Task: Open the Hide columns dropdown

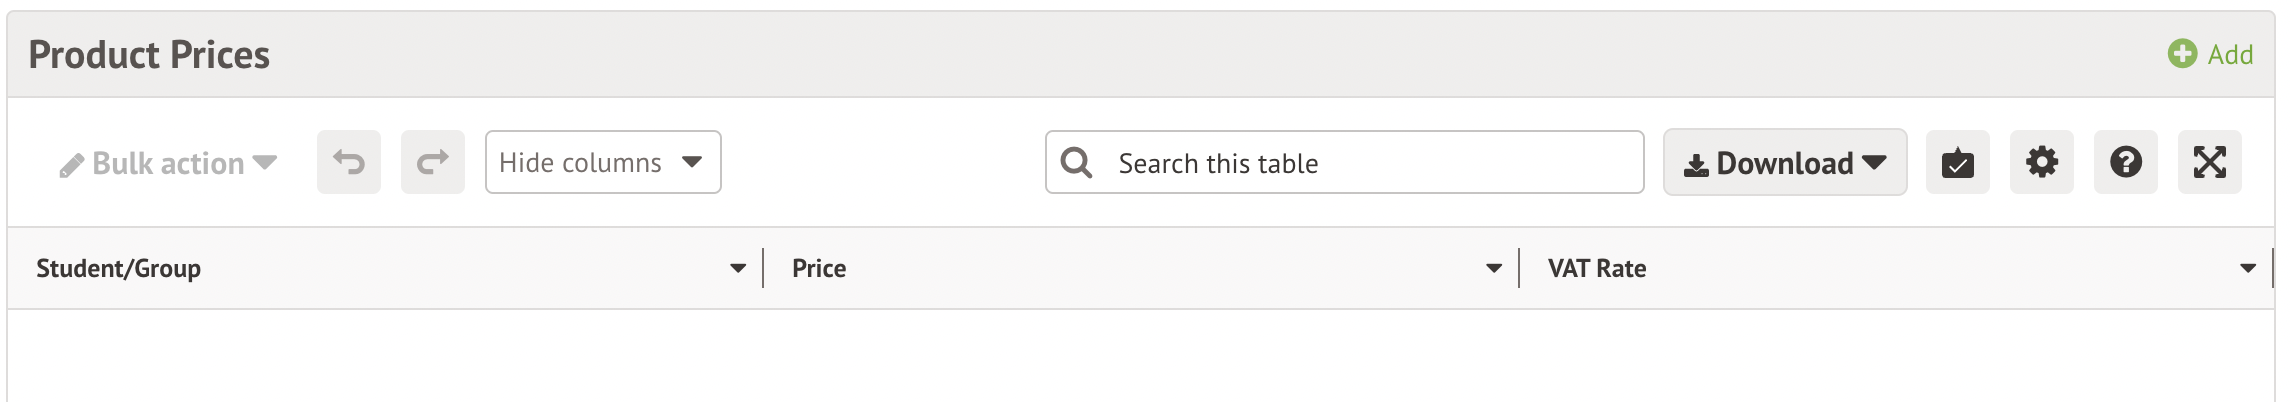Action: click(602, 162)
